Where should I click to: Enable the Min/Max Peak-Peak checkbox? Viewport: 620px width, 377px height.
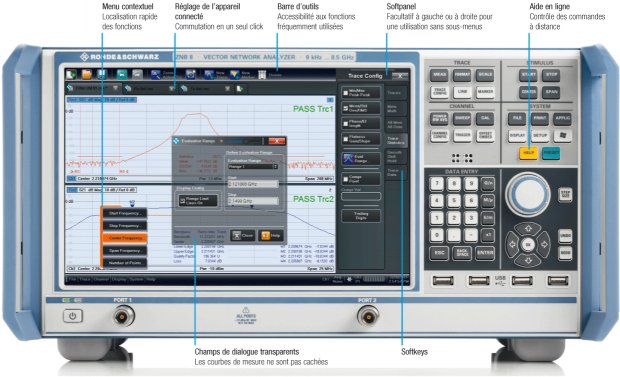point(346,93)
